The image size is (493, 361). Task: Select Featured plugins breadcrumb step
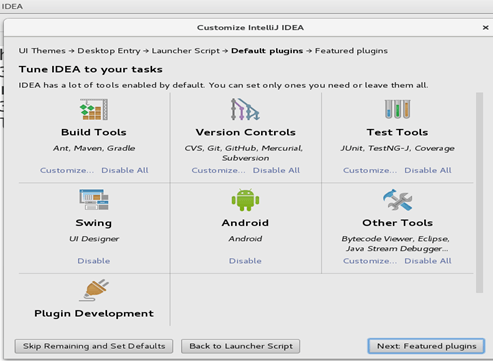pos(351,51)
